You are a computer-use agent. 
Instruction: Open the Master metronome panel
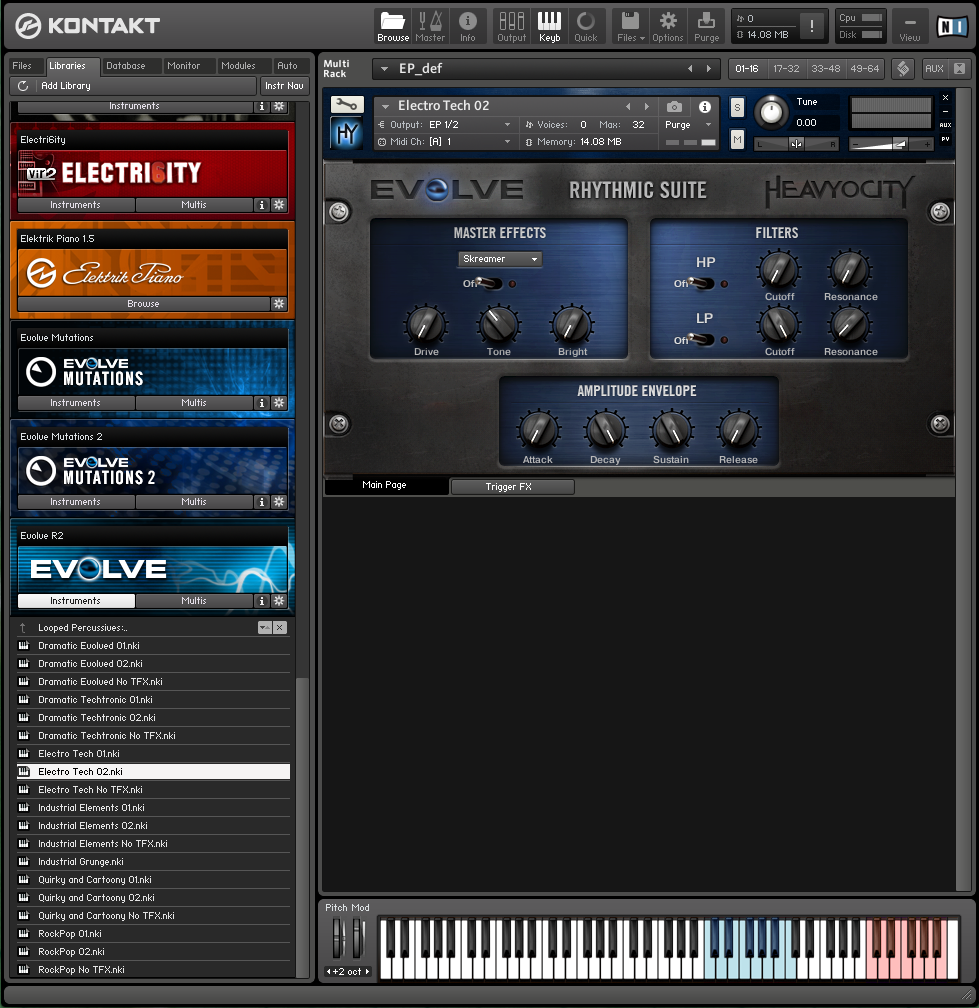click(x=430, y=26)
